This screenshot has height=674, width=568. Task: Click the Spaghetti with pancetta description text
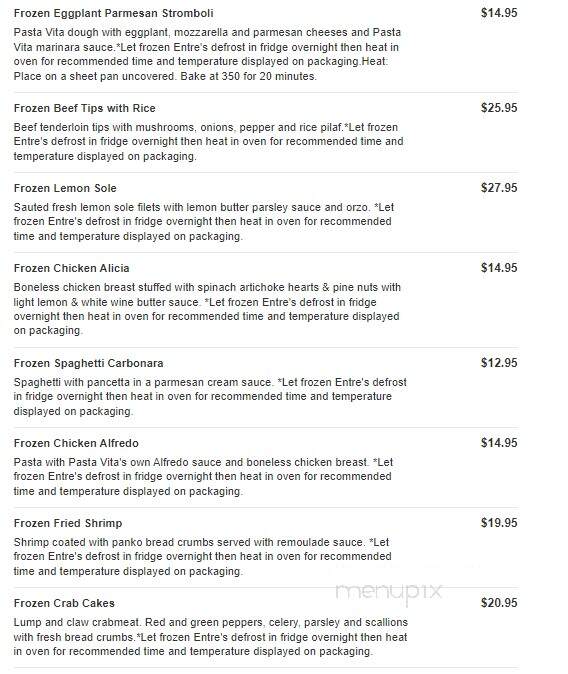click(x=210, y=397)
